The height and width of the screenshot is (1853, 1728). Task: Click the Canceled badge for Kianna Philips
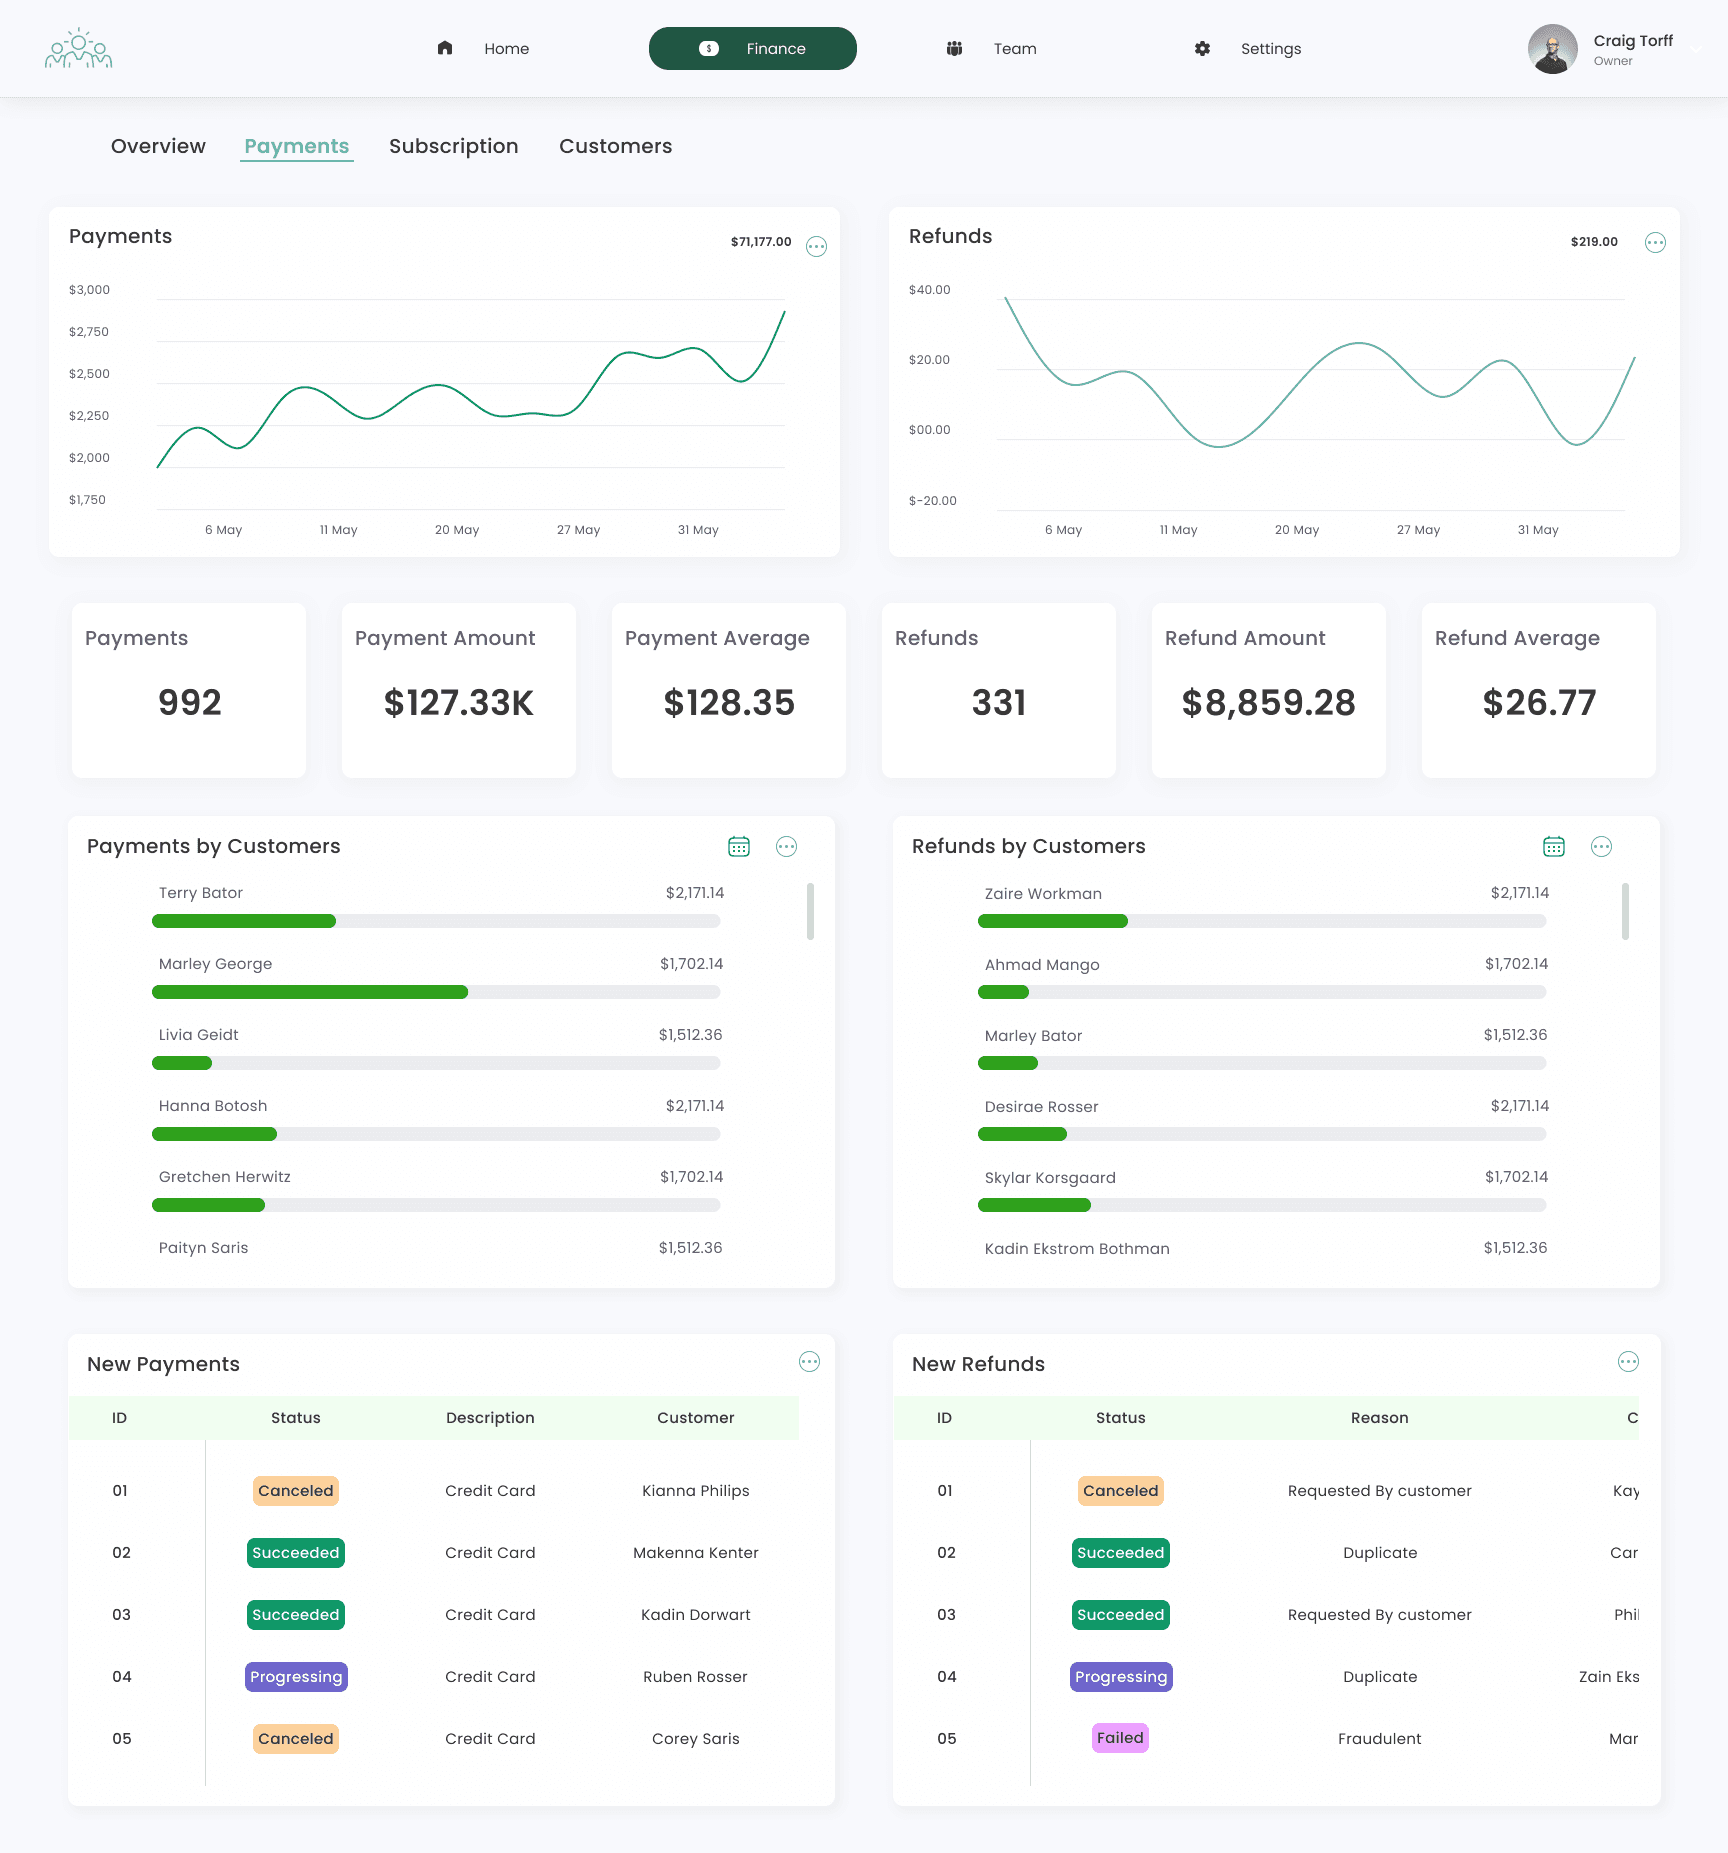[x=296, y=1491]
